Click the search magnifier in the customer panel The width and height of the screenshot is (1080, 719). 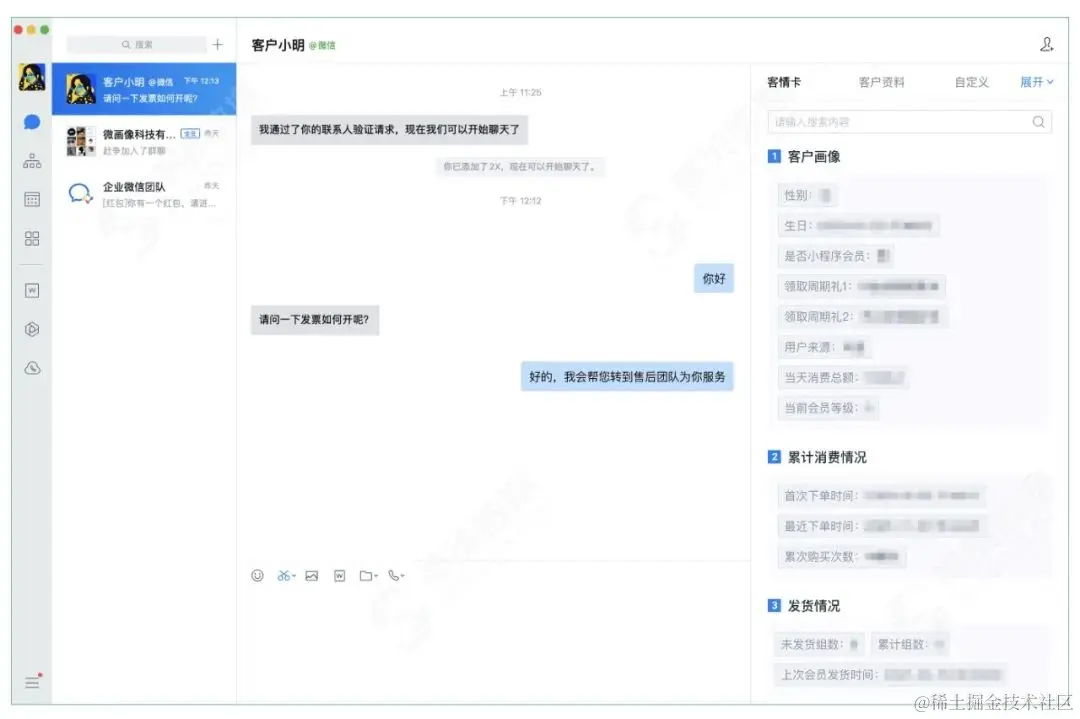(x=1038, y=121)
